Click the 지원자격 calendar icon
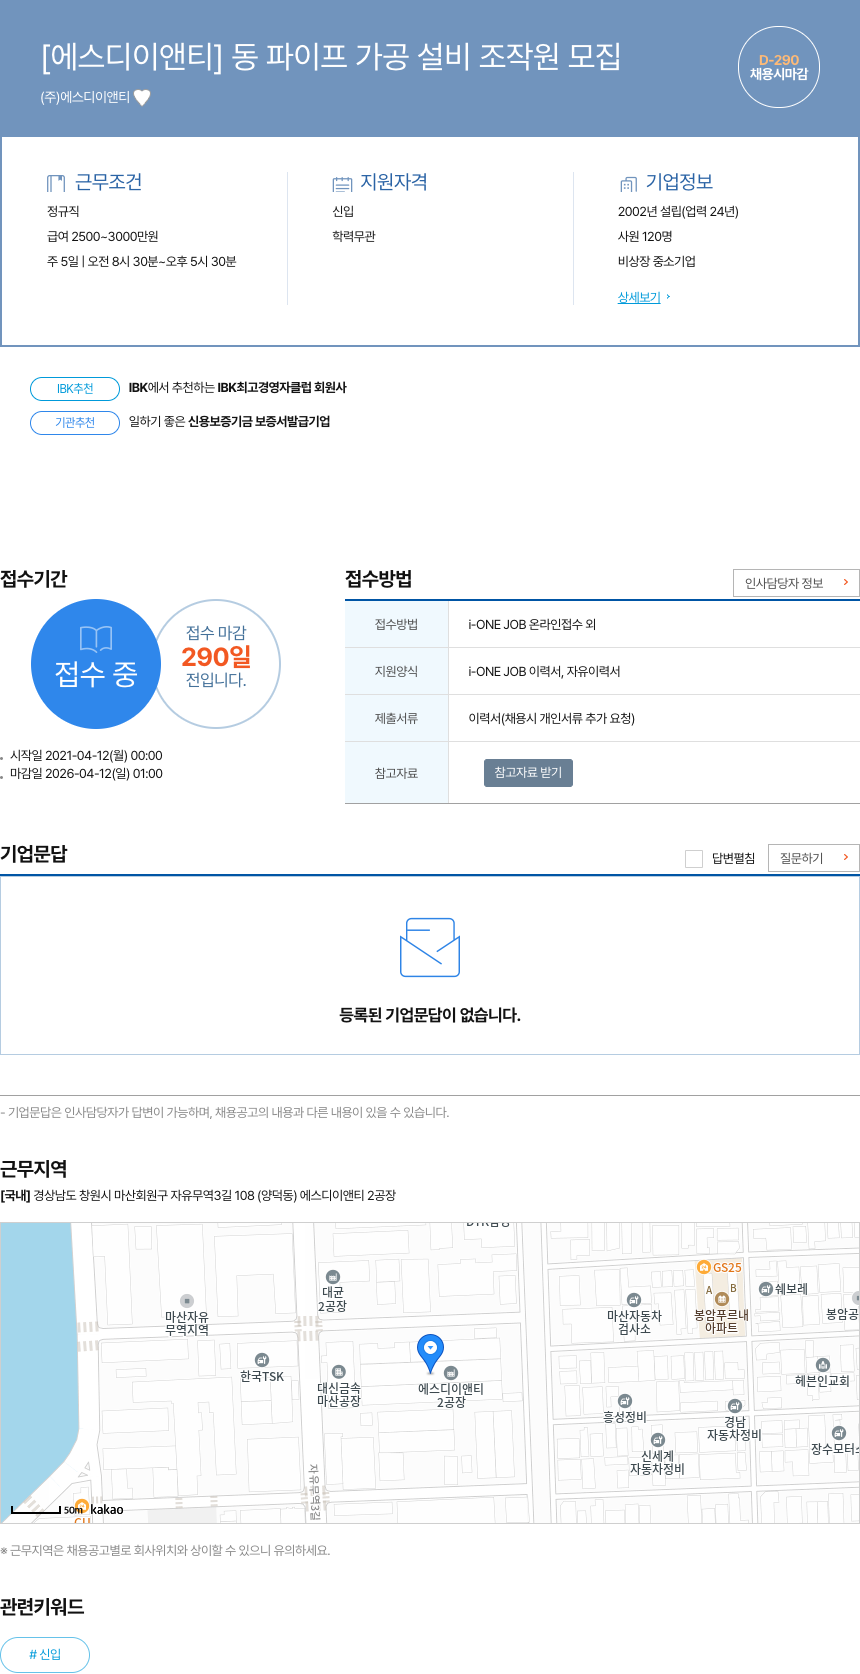This screenshot has height=1674, width=860. tap(342, 183)
